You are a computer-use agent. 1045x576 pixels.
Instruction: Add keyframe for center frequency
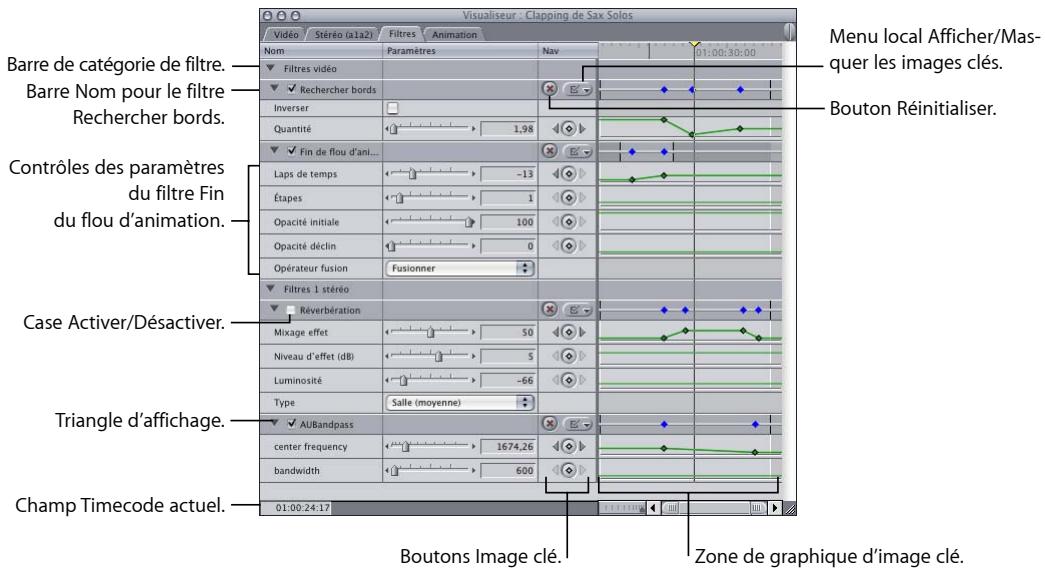coord(568,447)
